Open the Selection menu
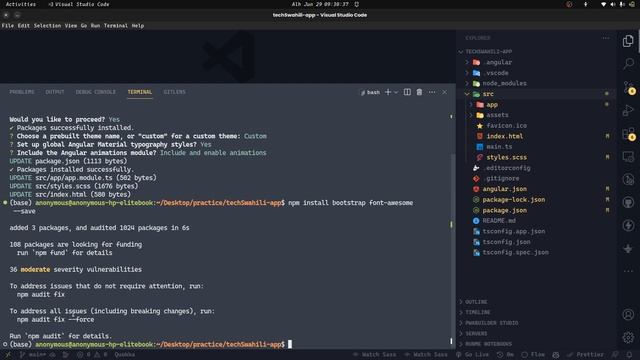640x360 pixels. [47, 25]
